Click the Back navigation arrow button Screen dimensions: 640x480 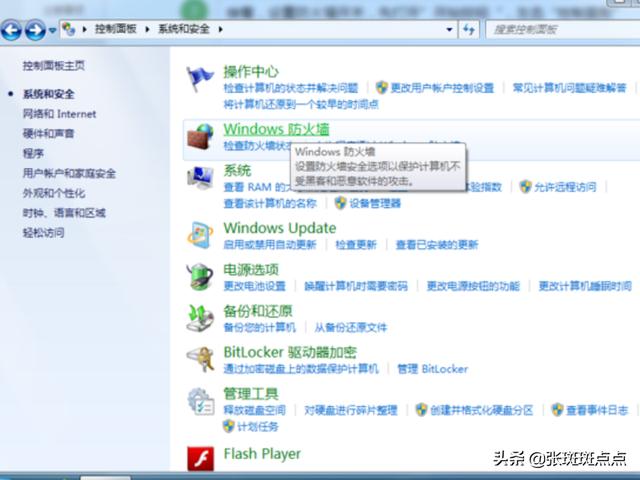coord(11,30)
